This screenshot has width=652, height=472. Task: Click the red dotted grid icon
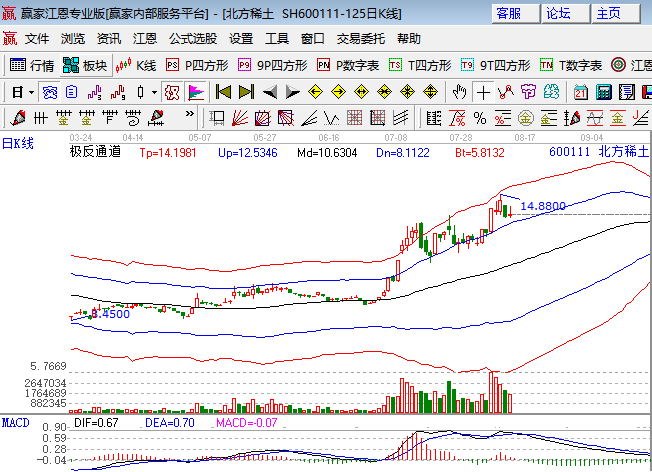tap(354, 118)
